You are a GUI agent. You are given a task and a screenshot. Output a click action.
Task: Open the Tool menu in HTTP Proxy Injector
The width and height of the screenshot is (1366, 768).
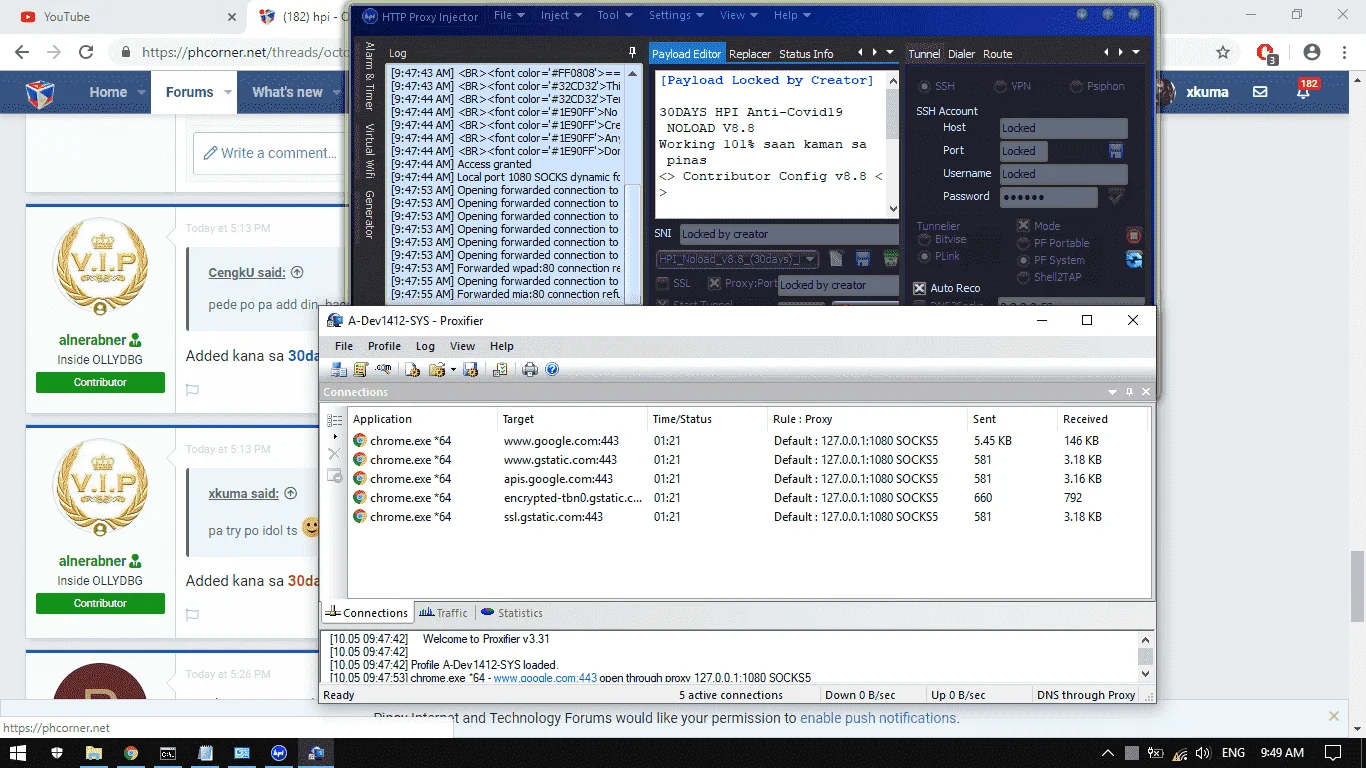[x=615, y=16]
